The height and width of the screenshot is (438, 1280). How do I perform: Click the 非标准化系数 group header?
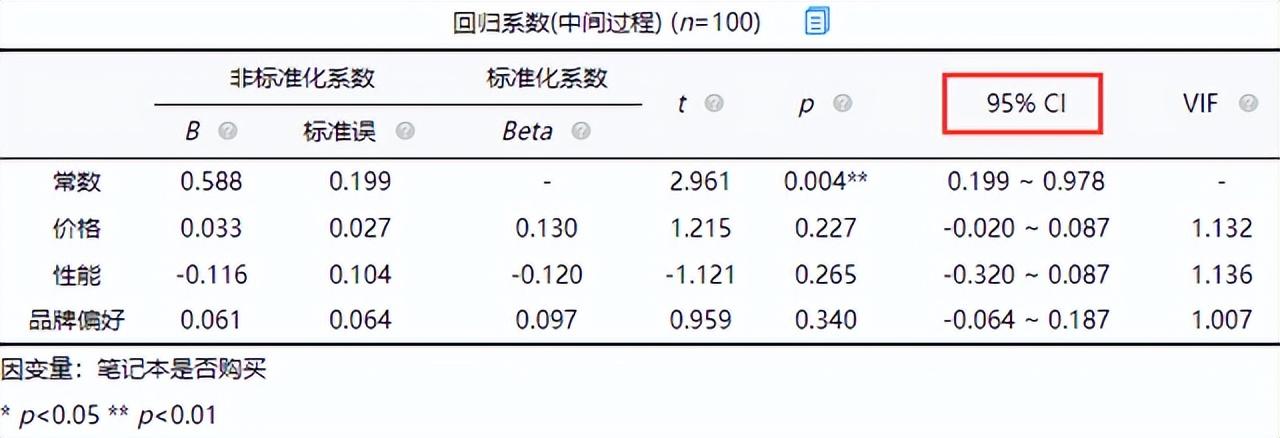pyautogui.click(x=302, y=77)
